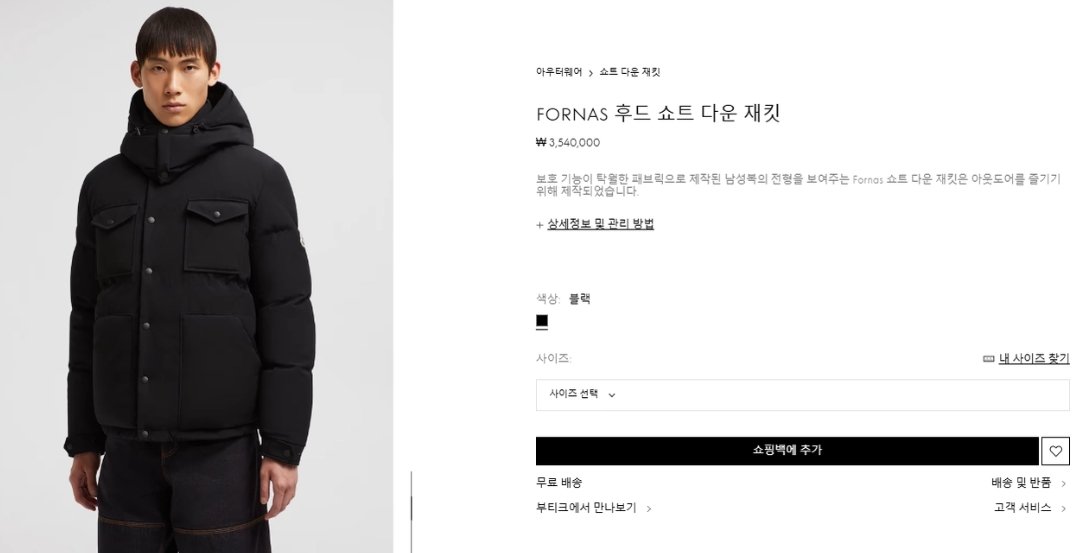Select the black color swatch

coord(542,321)
